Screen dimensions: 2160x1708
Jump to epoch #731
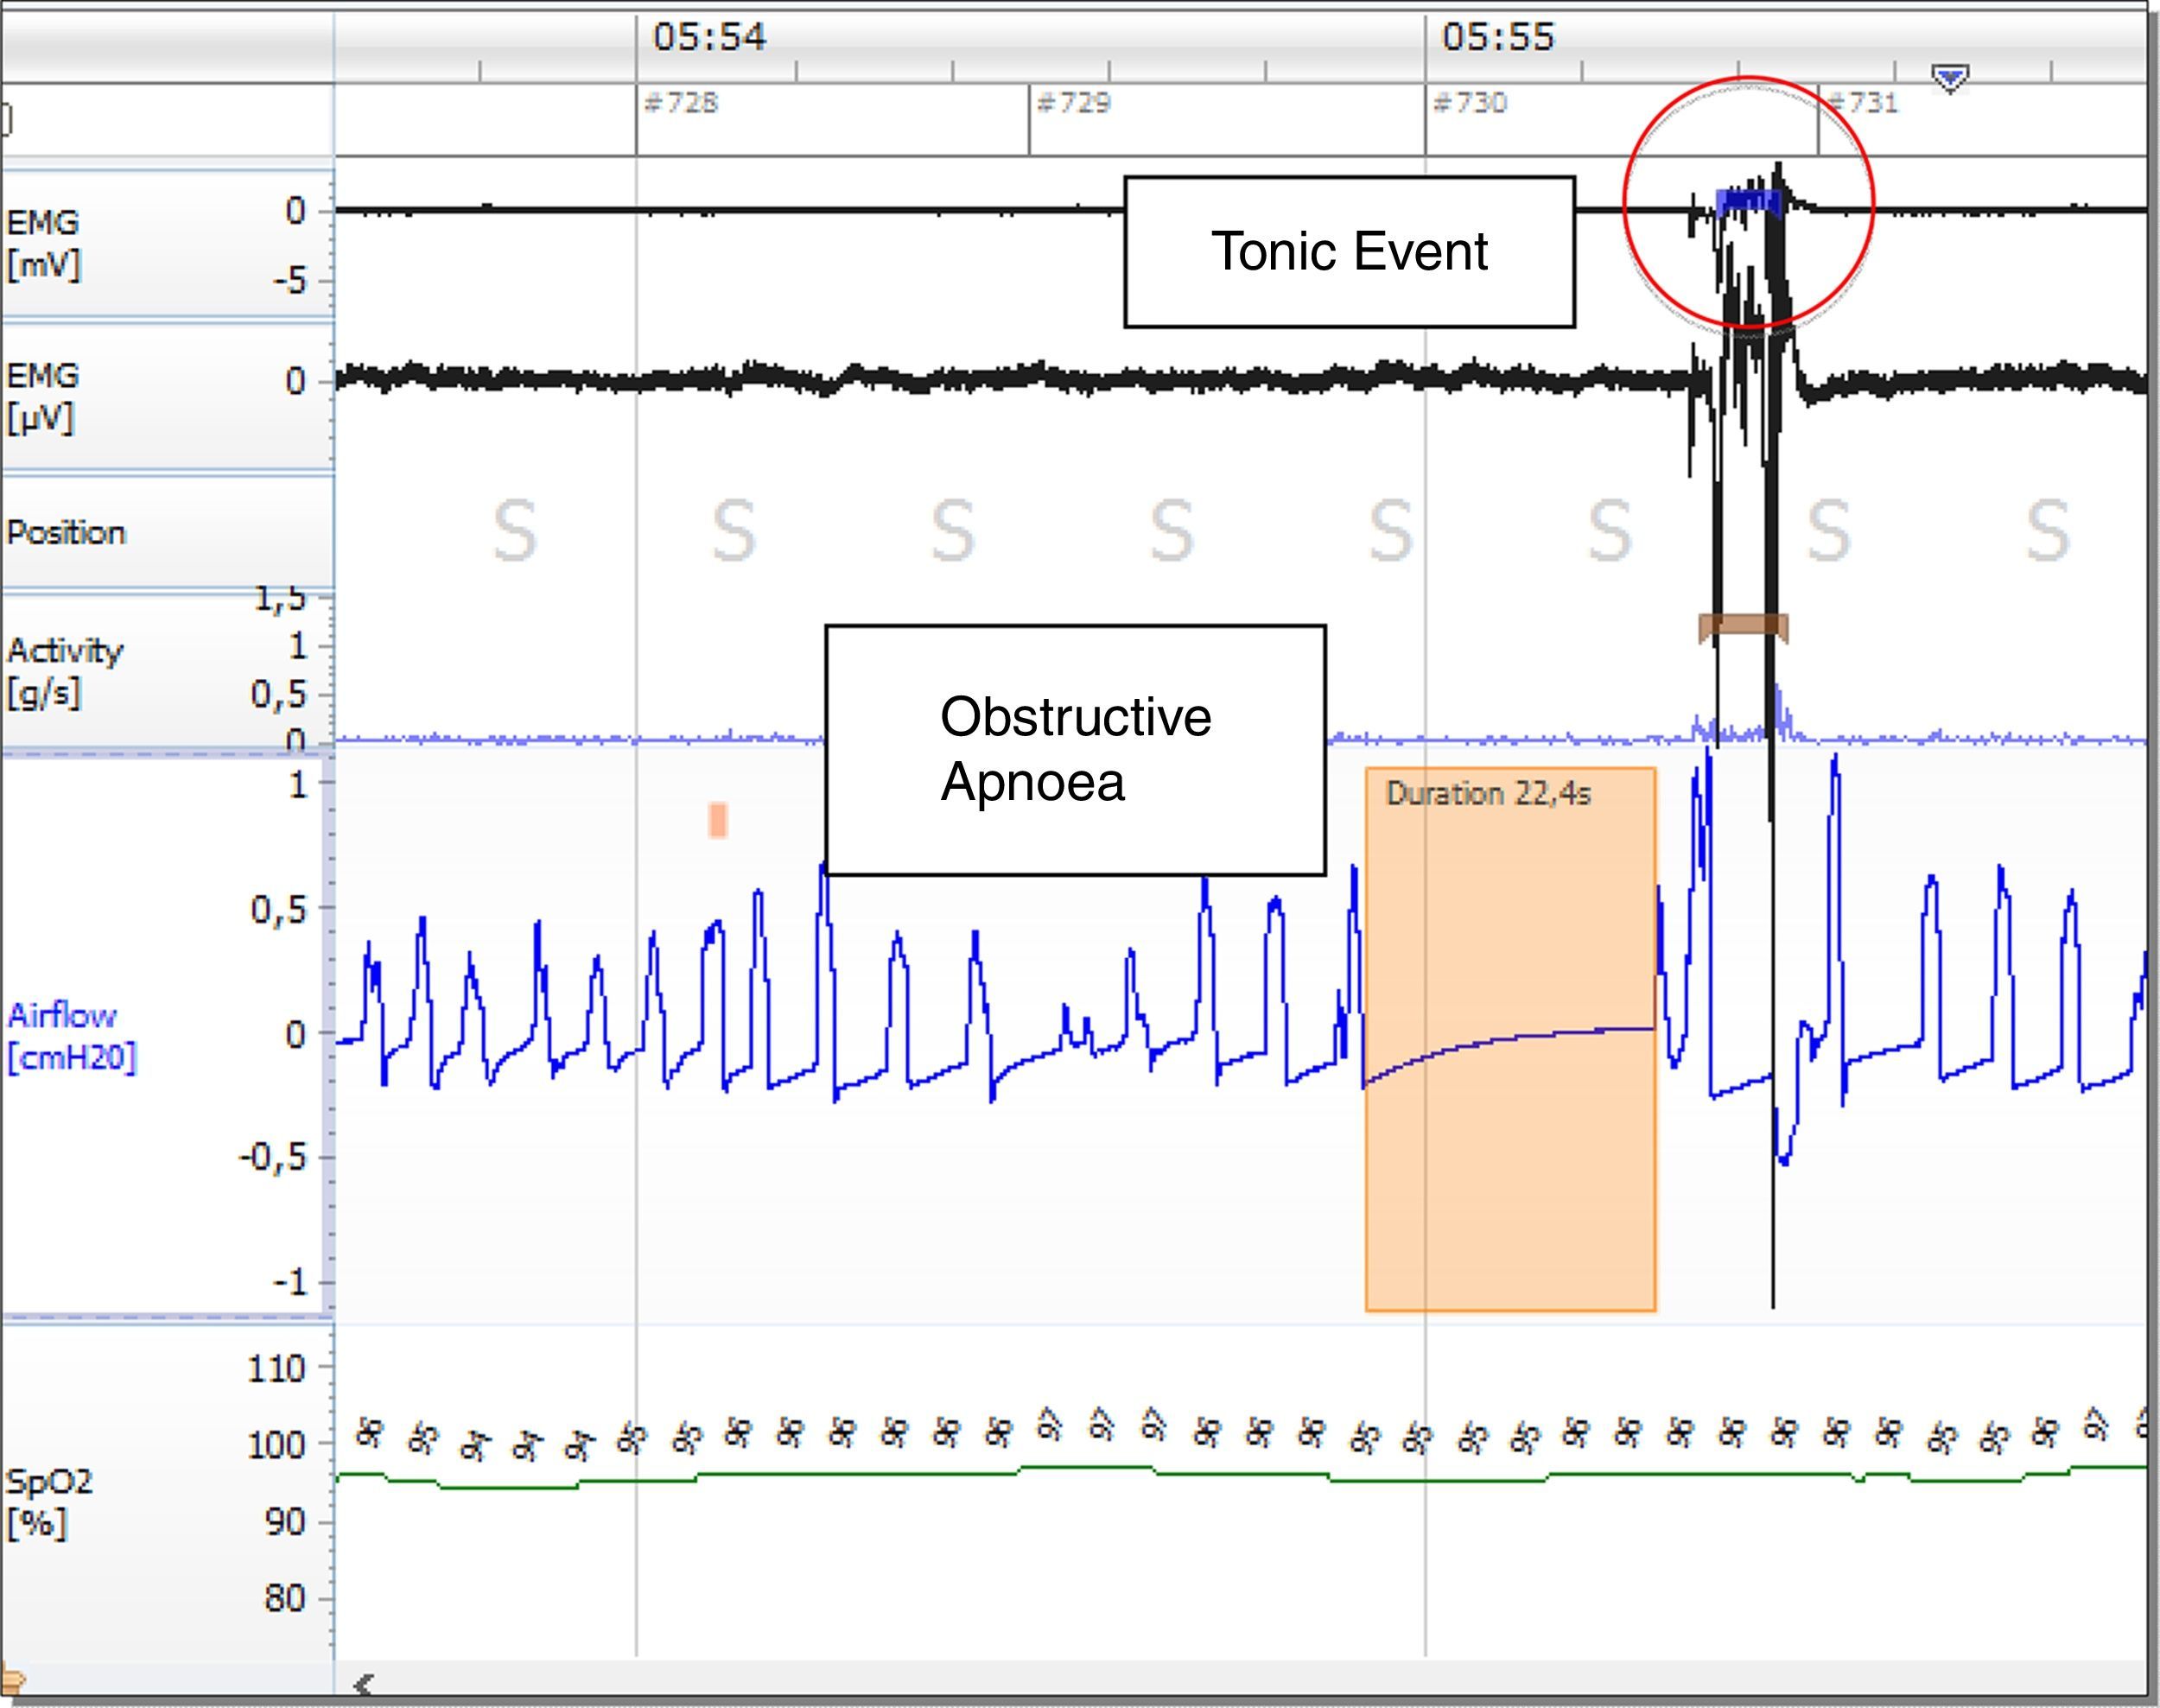1862,103
